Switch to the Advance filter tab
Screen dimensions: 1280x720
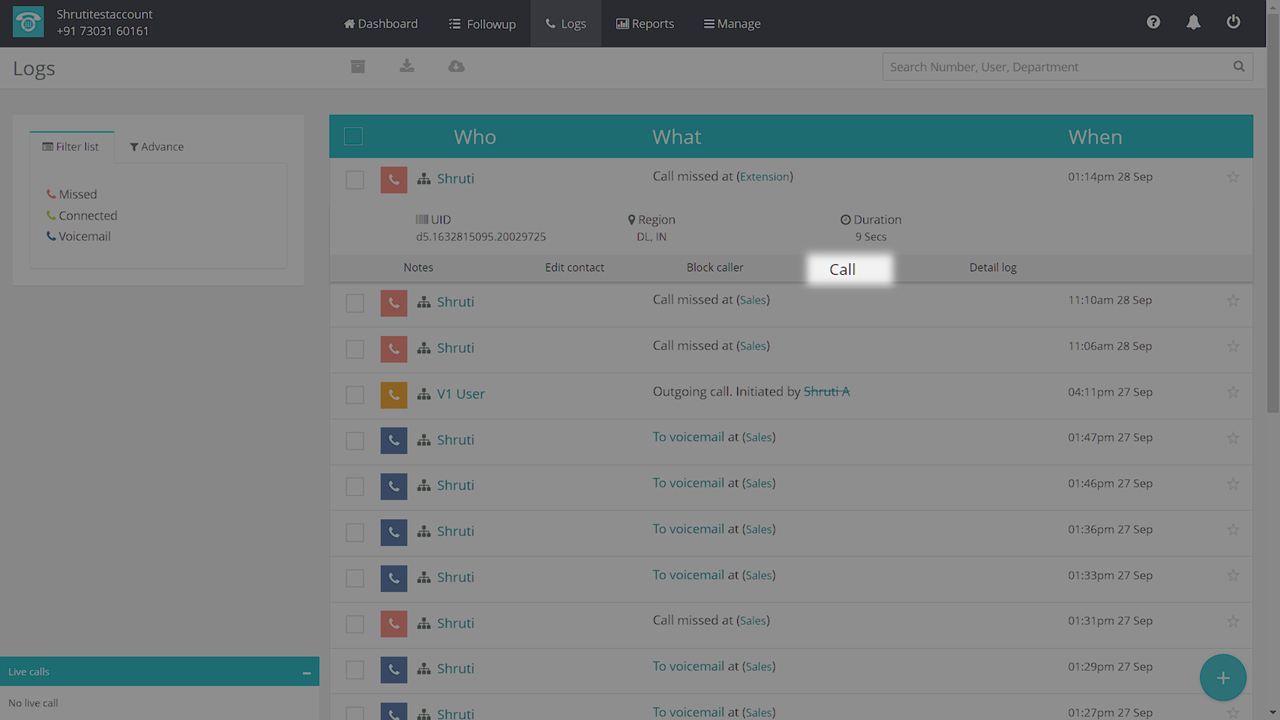tap(157, 147)
